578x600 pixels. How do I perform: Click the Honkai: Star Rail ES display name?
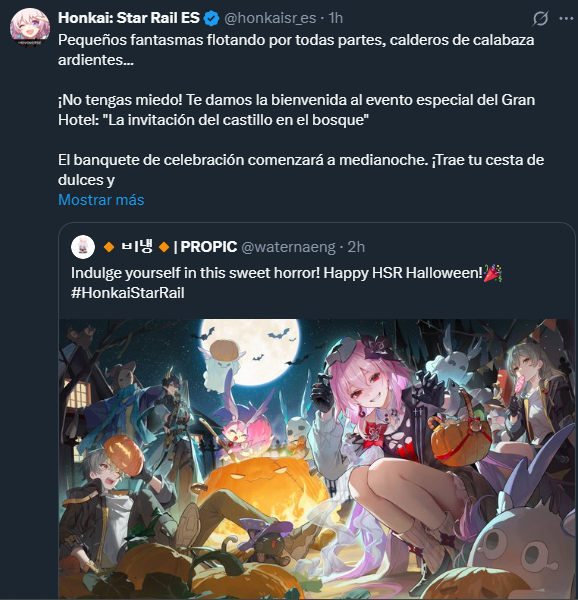[x=129, y=18]
